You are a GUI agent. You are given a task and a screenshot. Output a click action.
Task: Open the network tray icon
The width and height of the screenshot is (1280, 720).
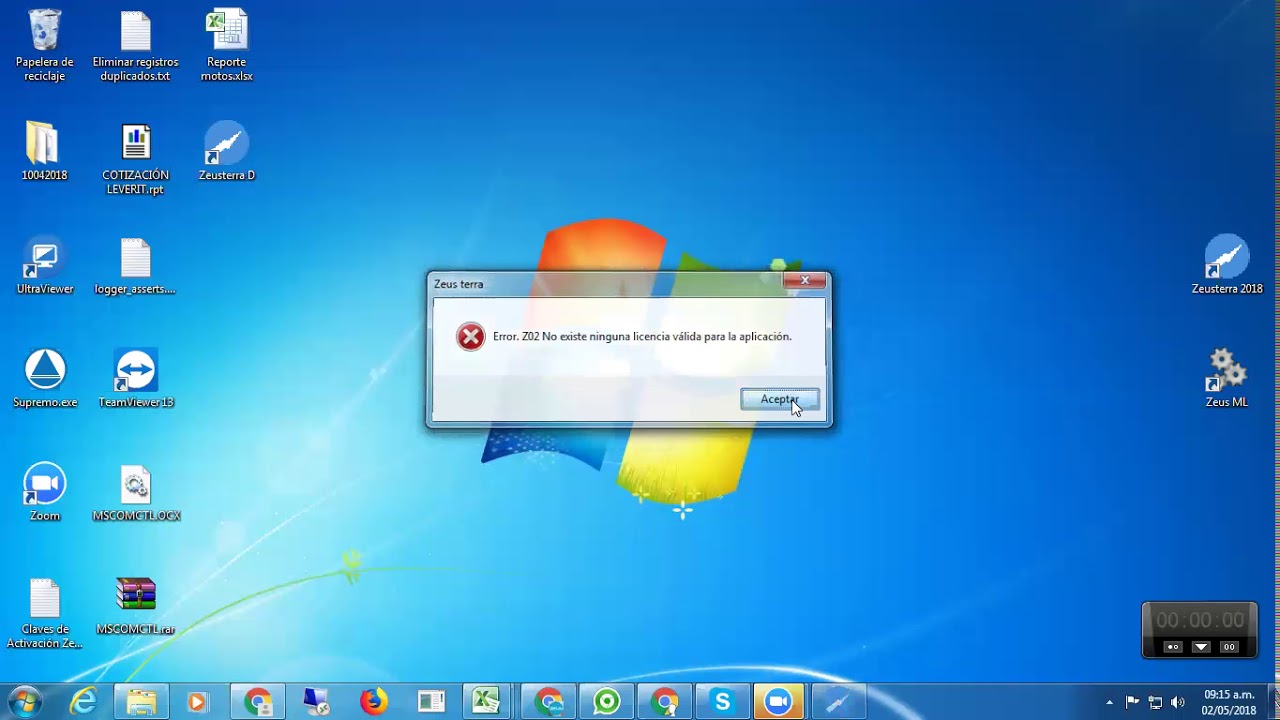pyautogui.click(x=1155, y=702)
